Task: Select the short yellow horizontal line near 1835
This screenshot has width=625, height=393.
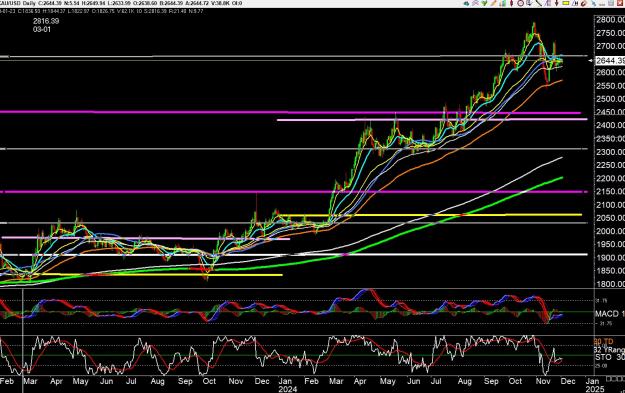Action: point(158,275)
